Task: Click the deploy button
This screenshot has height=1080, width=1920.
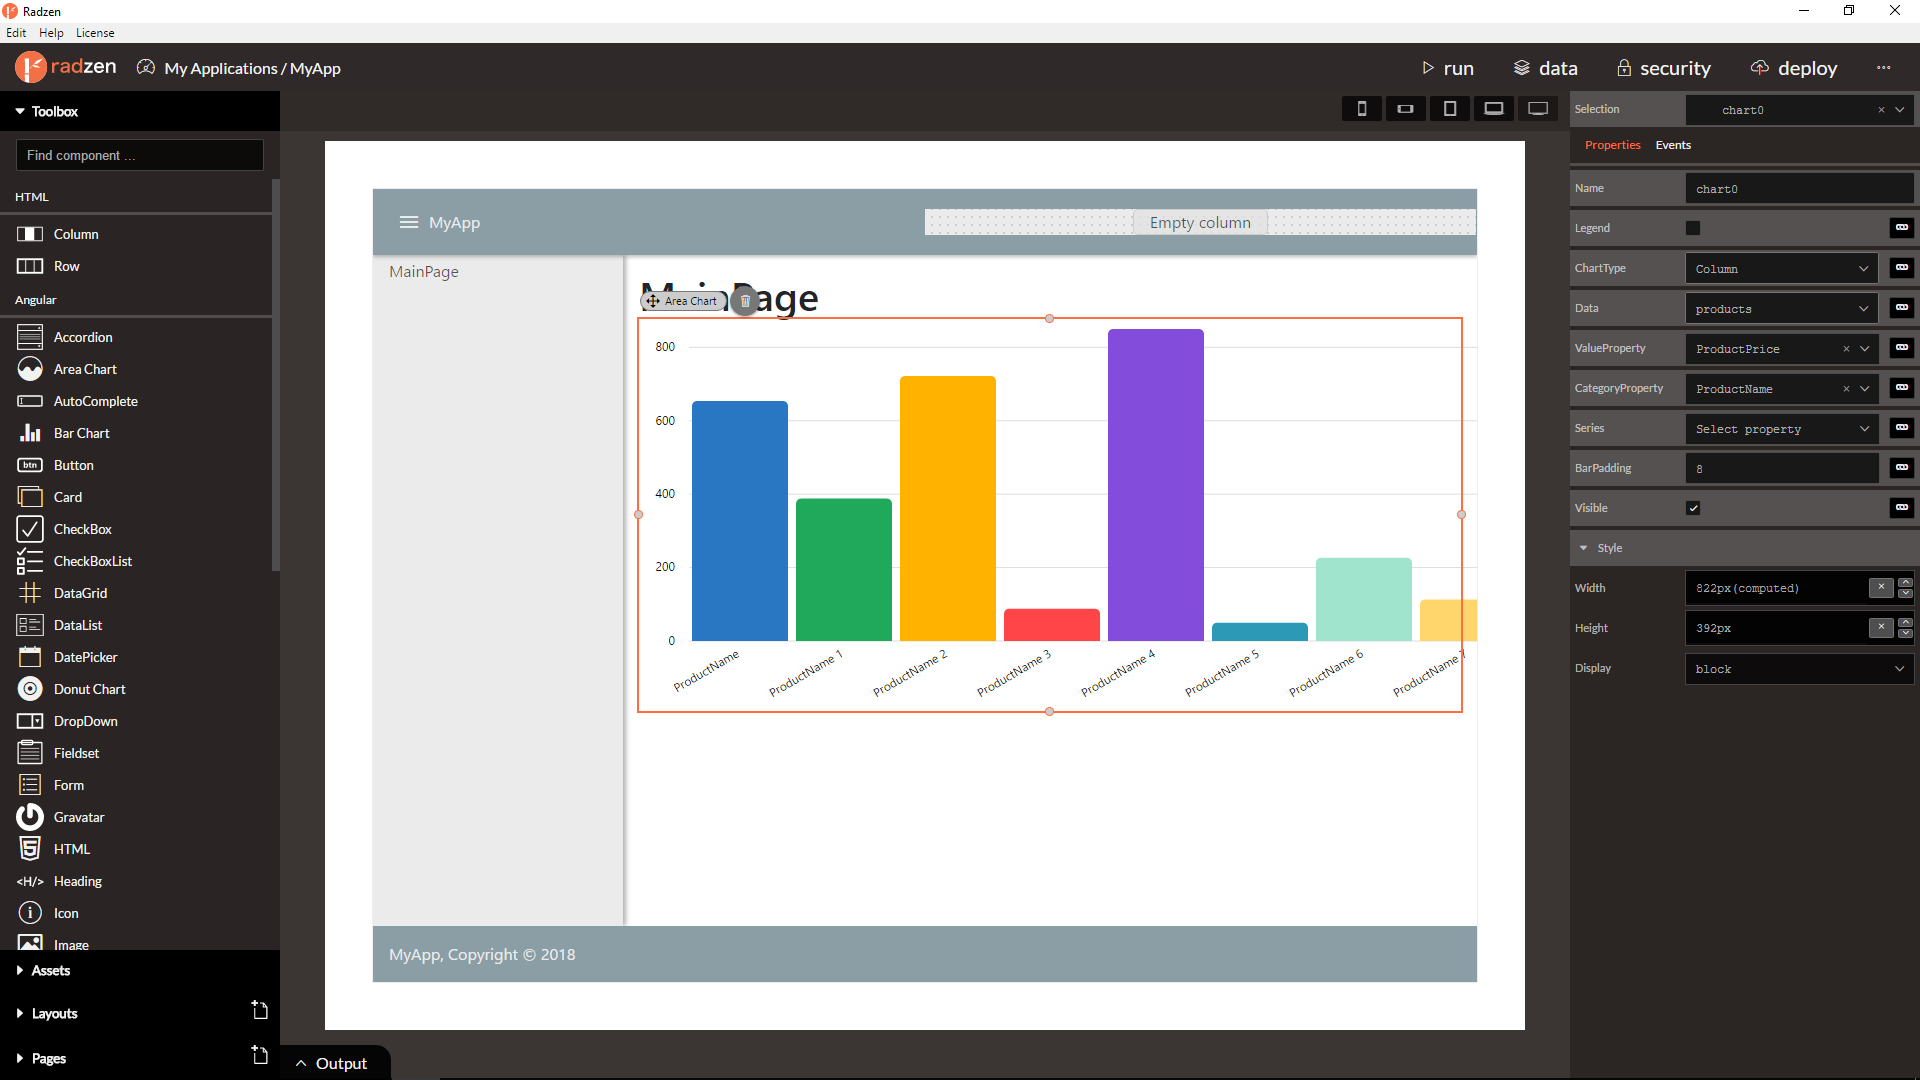Action: (x=1794, y=68)
